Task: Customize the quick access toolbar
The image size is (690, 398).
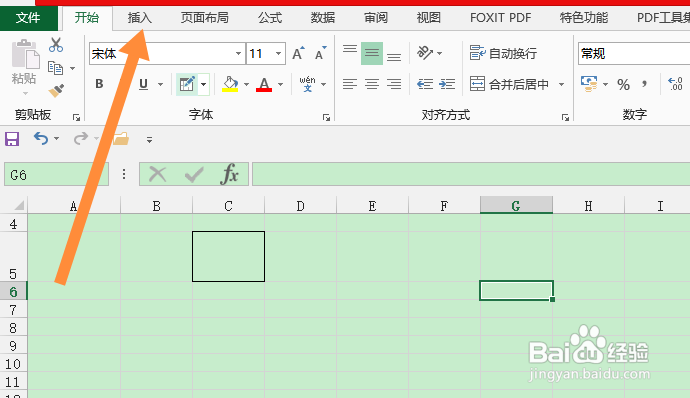Action: pyautogui.click(x=149, y=140)
